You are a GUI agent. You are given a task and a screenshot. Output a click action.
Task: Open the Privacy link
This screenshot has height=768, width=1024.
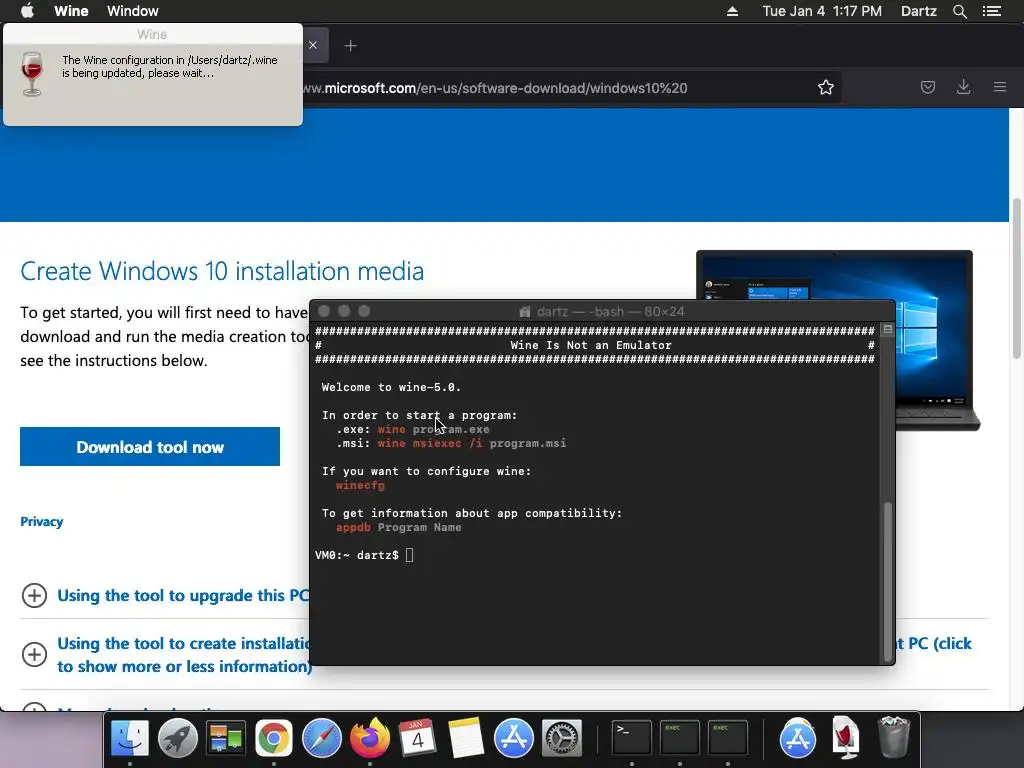coord(42,521)
